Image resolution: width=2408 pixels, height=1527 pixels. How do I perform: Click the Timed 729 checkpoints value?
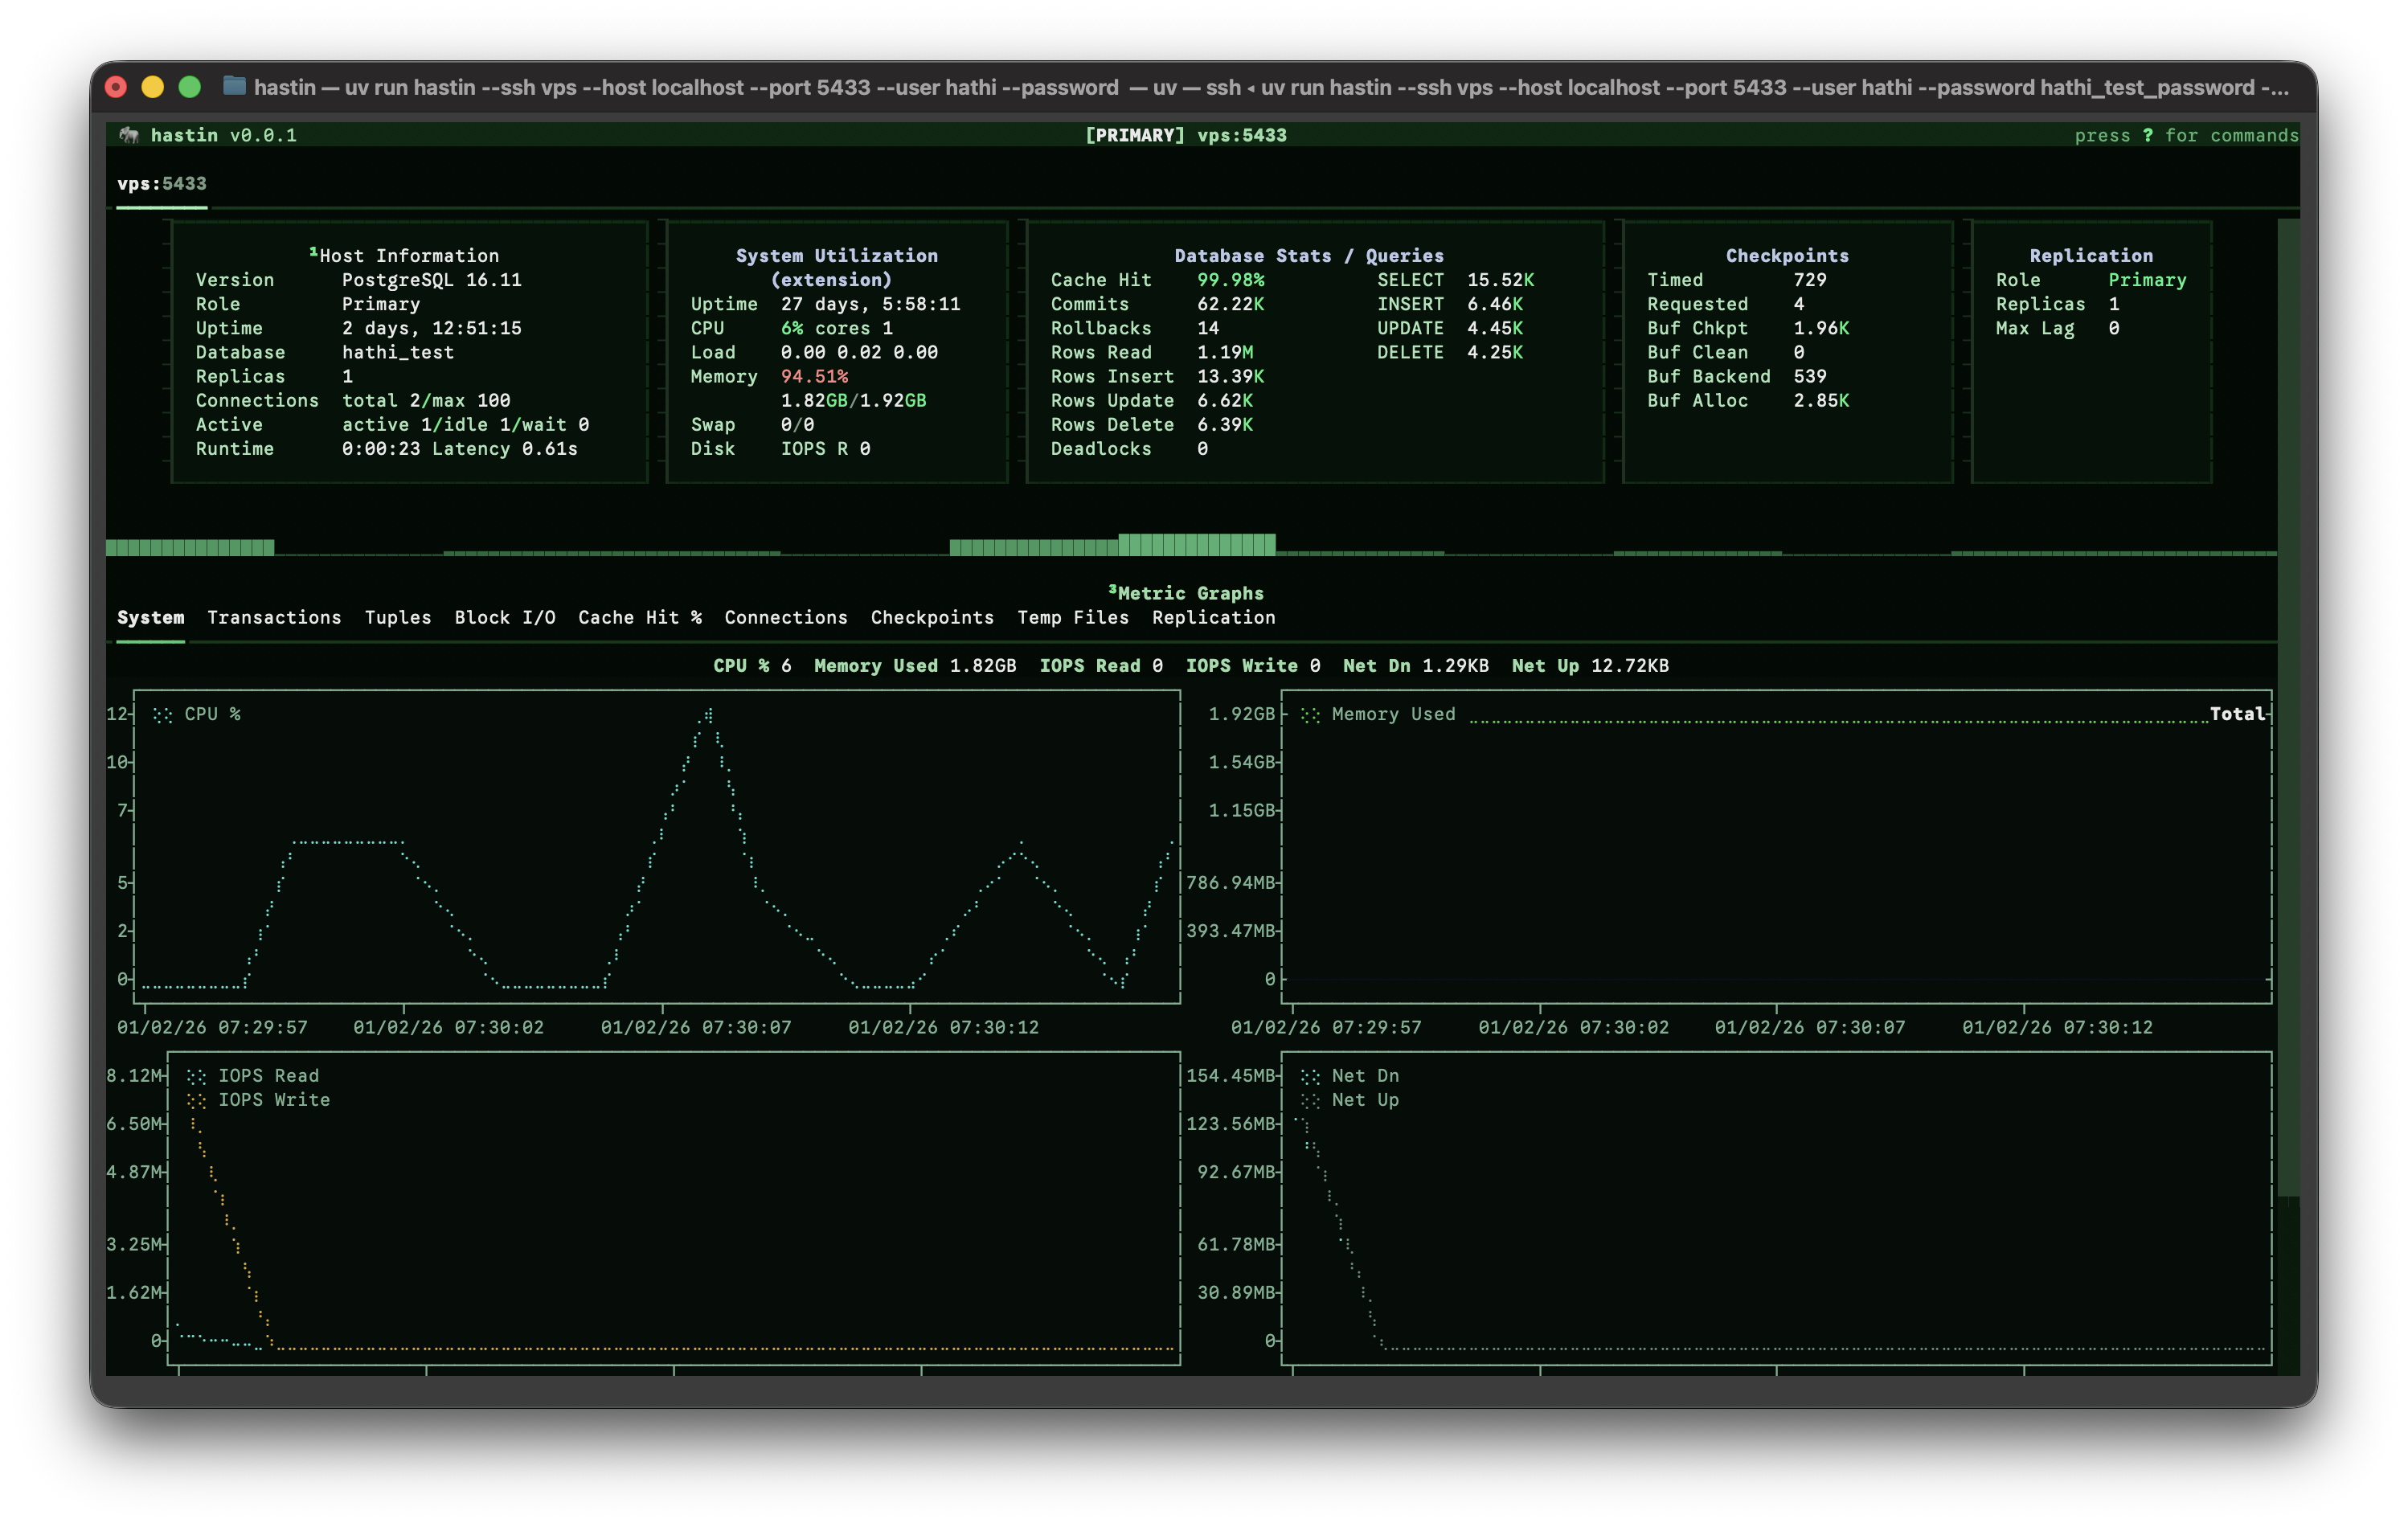pos(1810,280)
